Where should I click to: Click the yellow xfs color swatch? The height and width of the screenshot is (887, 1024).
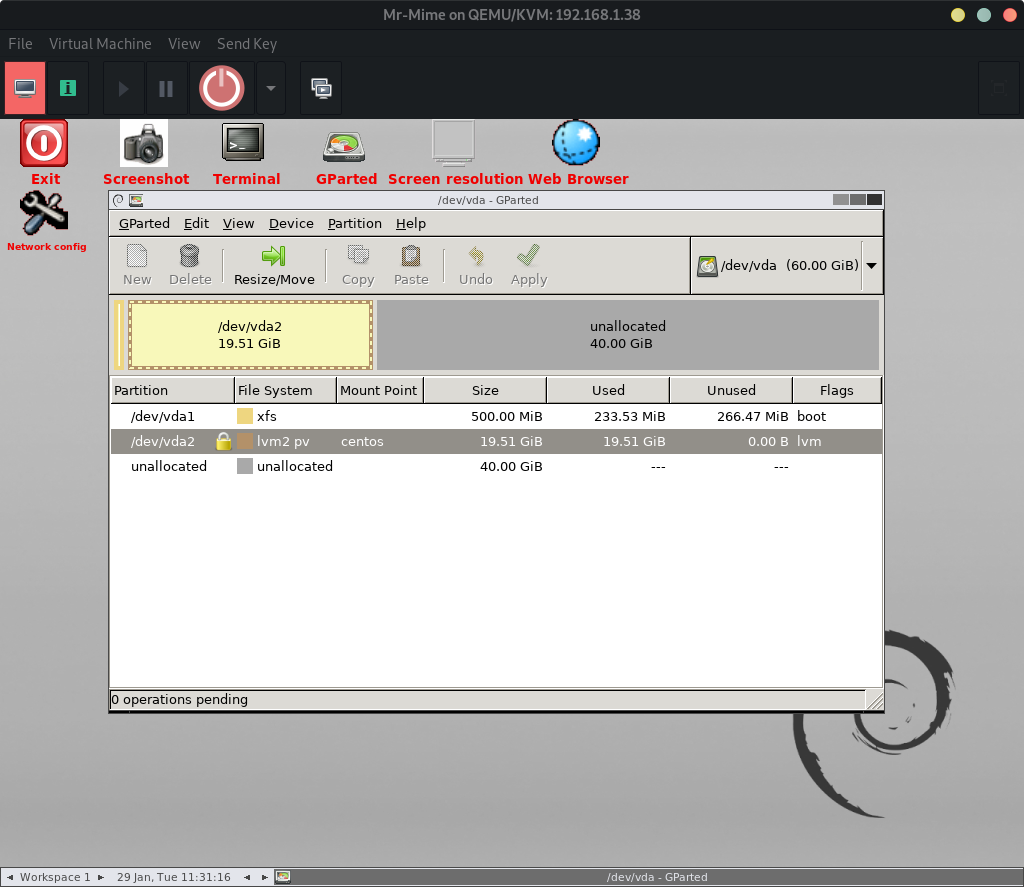(245, 416)
